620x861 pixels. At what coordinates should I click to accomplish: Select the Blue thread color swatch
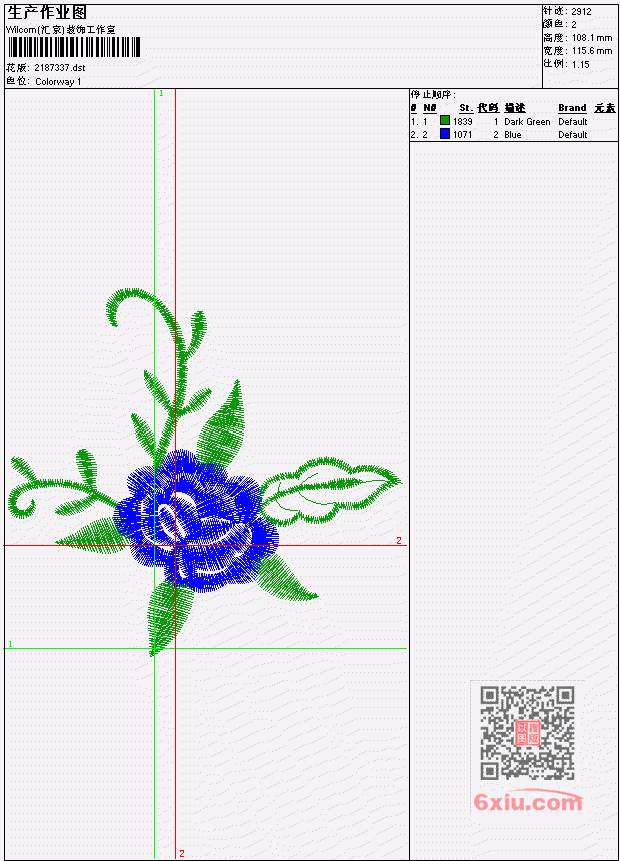[445, 134]
